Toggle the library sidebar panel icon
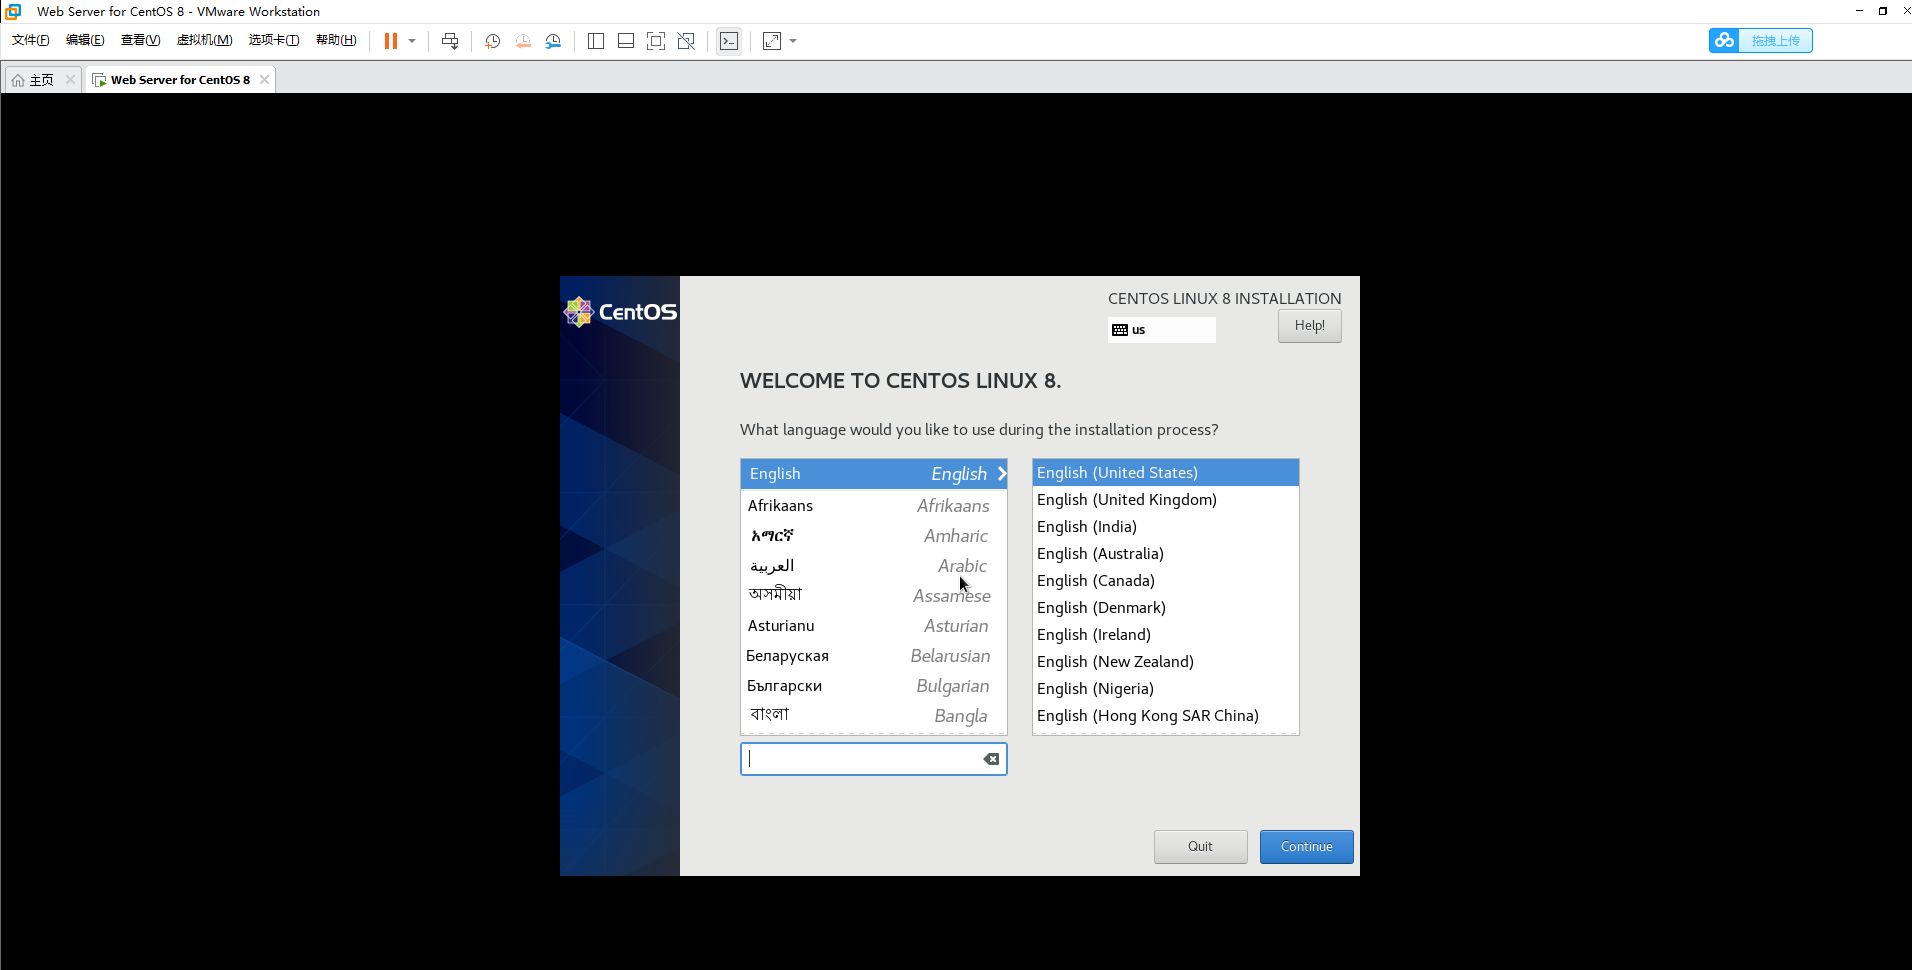 coord(596,41)
